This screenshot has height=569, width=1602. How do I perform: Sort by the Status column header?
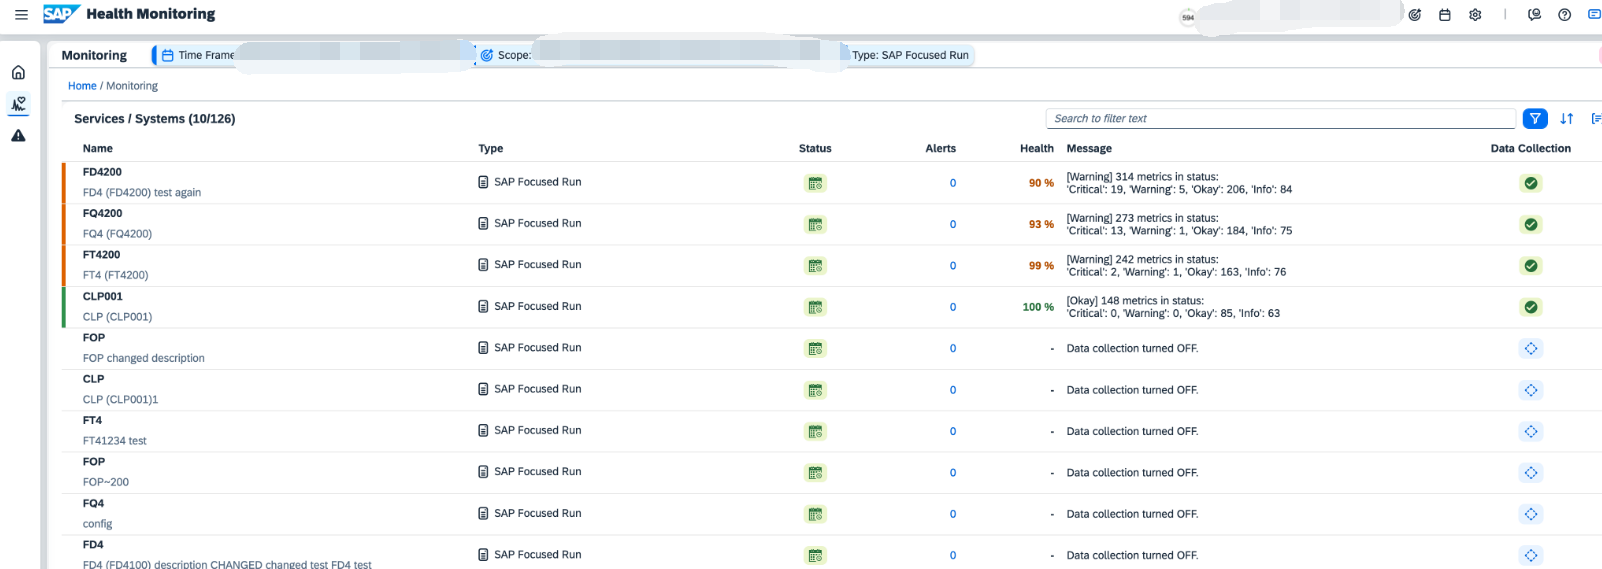point(815,148)
